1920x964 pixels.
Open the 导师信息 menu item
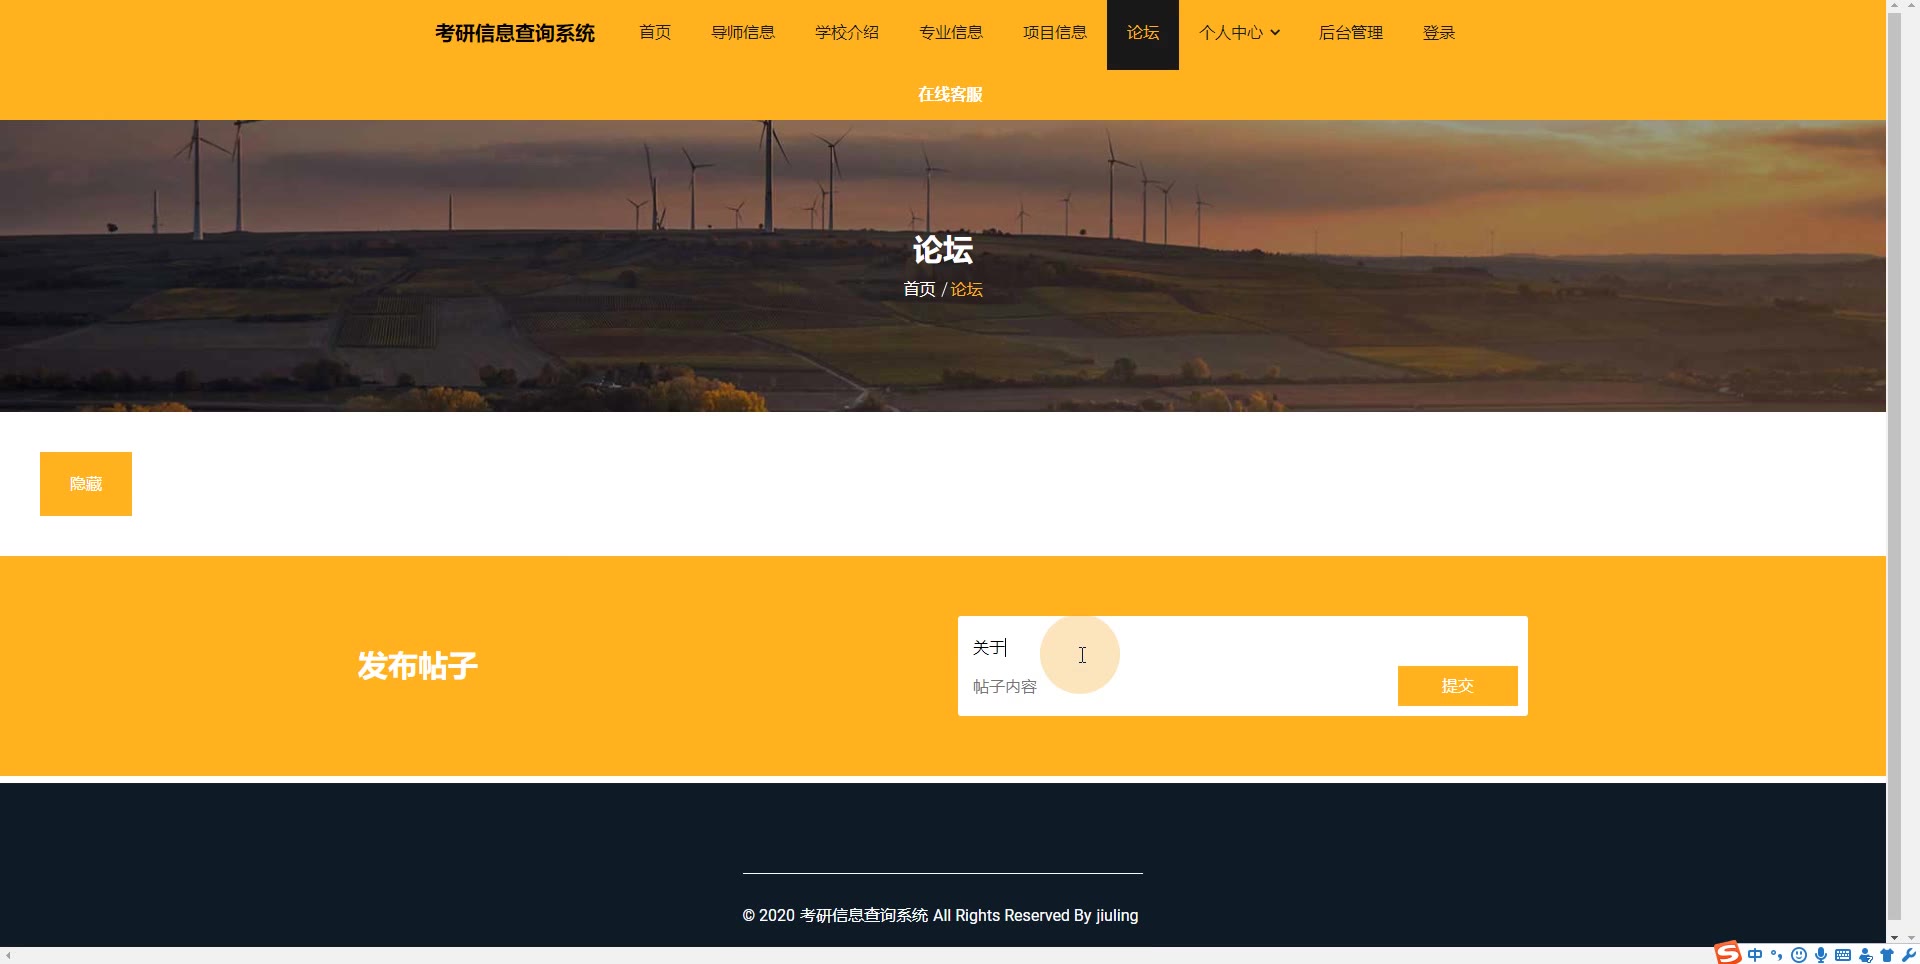tap(743, 33)
